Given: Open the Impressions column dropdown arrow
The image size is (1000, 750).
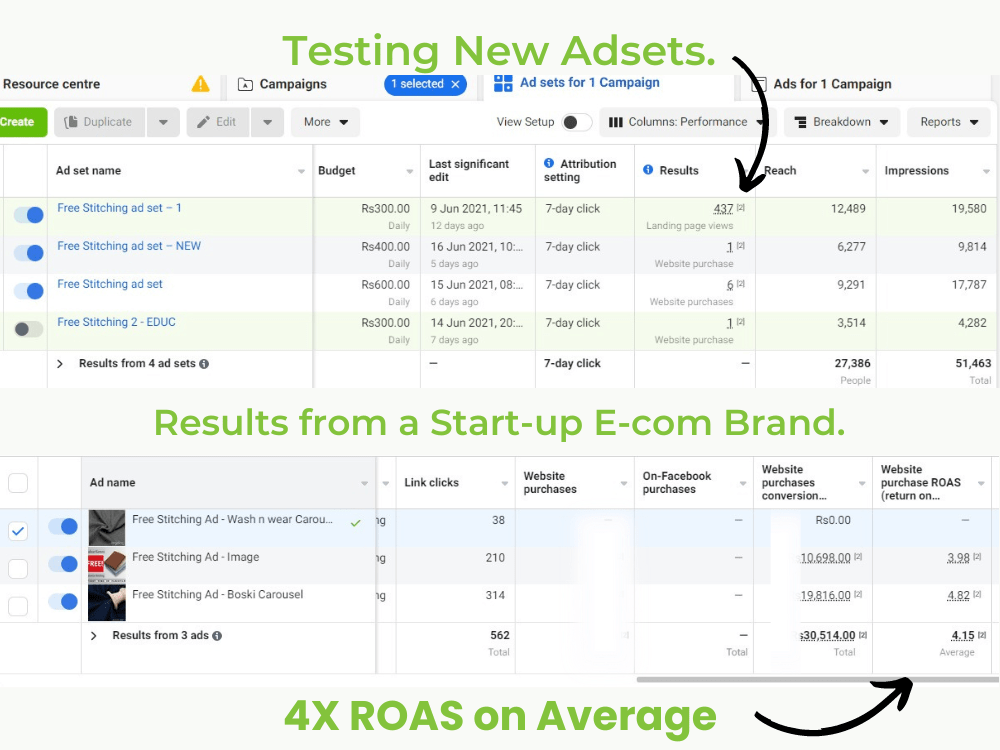Looking at the screenshot, I should pos(986,171).
